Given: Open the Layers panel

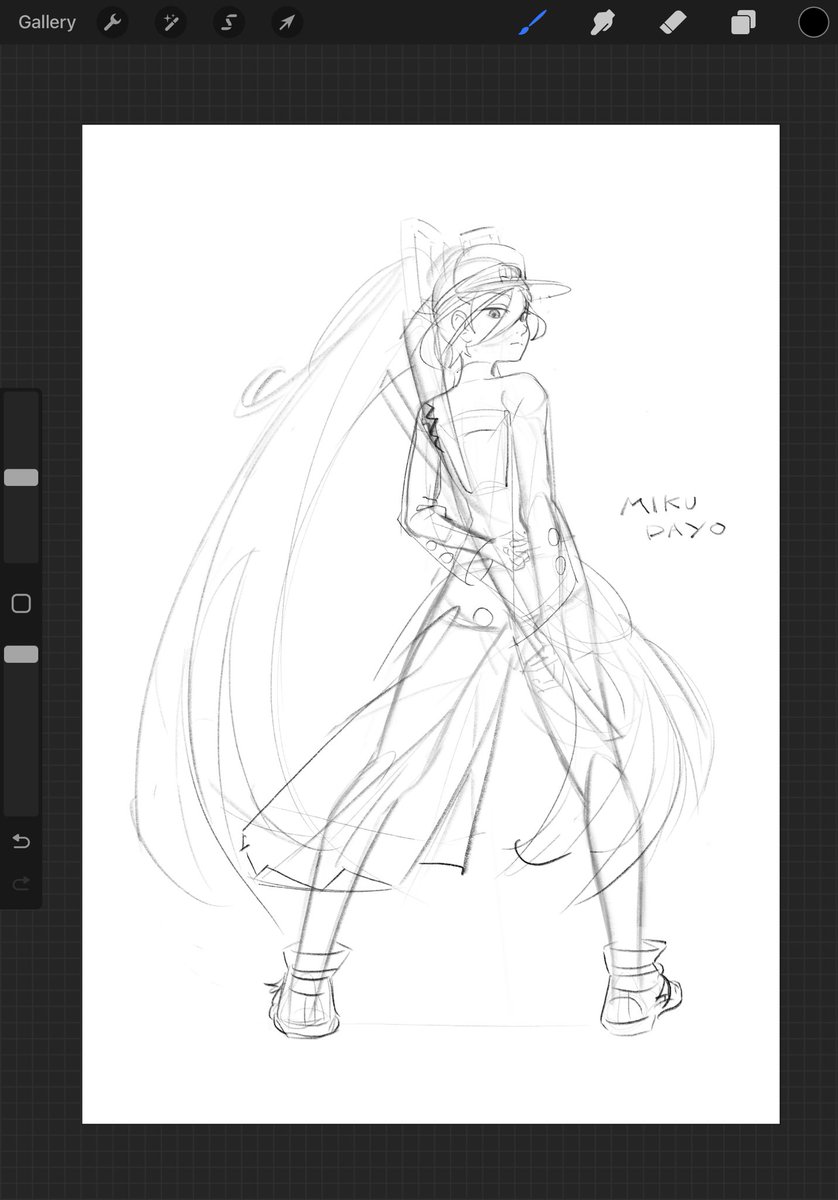Looking at the screenshot, I should (743, 22).
